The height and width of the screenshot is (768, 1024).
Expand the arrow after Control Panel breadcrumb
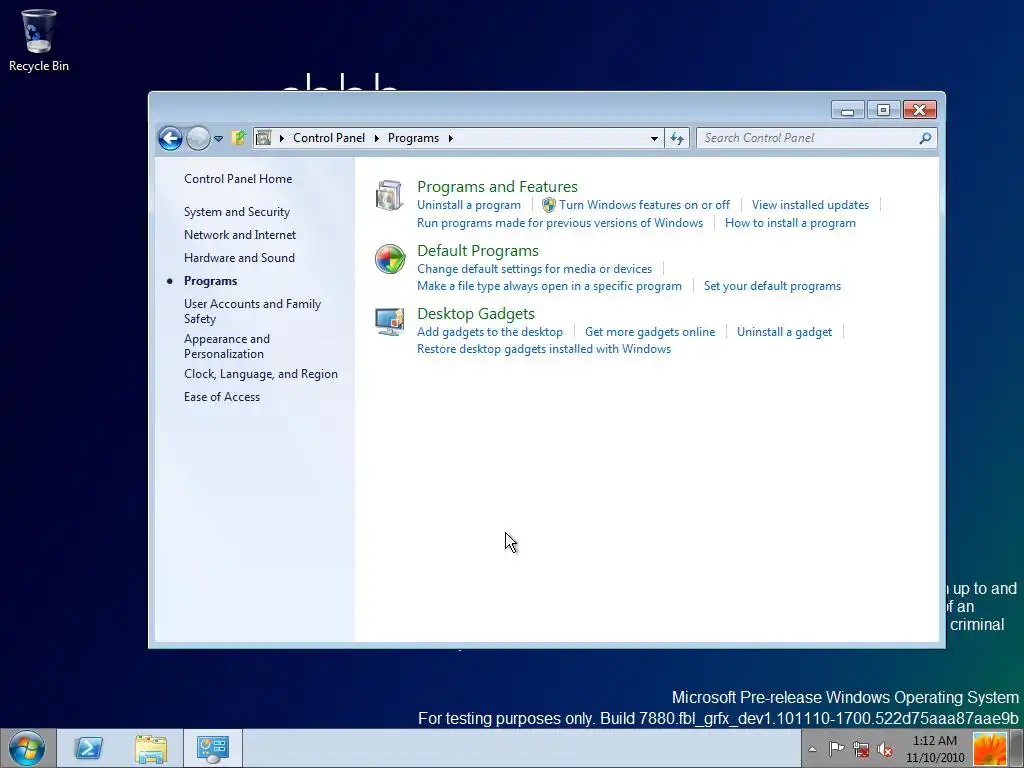[376, 138]
